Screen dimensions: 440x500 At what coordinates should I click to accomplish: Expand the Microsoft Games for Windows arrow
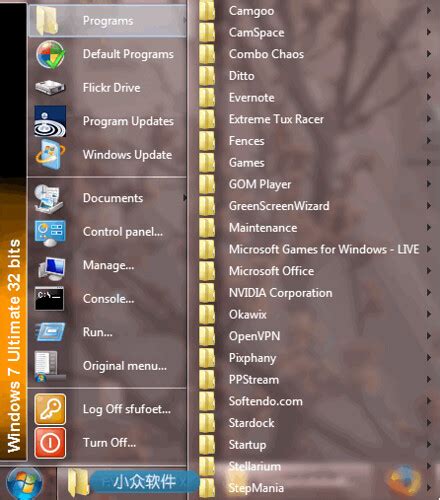pyautogui.click(x=429, y=249)
